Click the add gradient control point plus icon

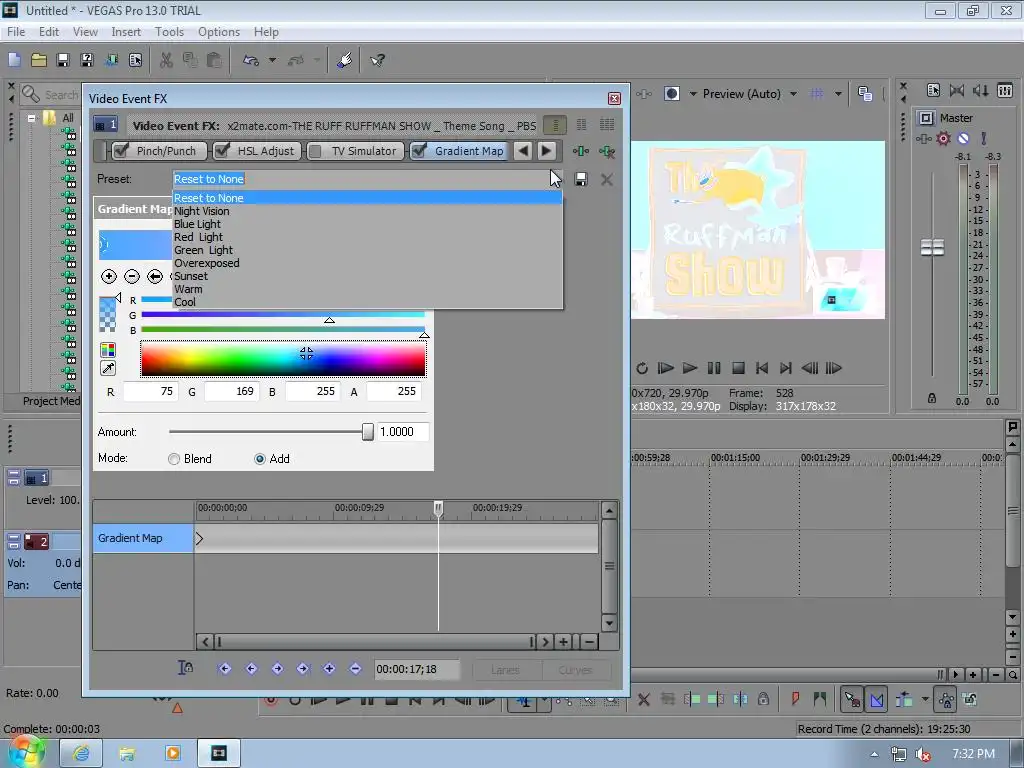pyautogui.click(x=108, y=276)
